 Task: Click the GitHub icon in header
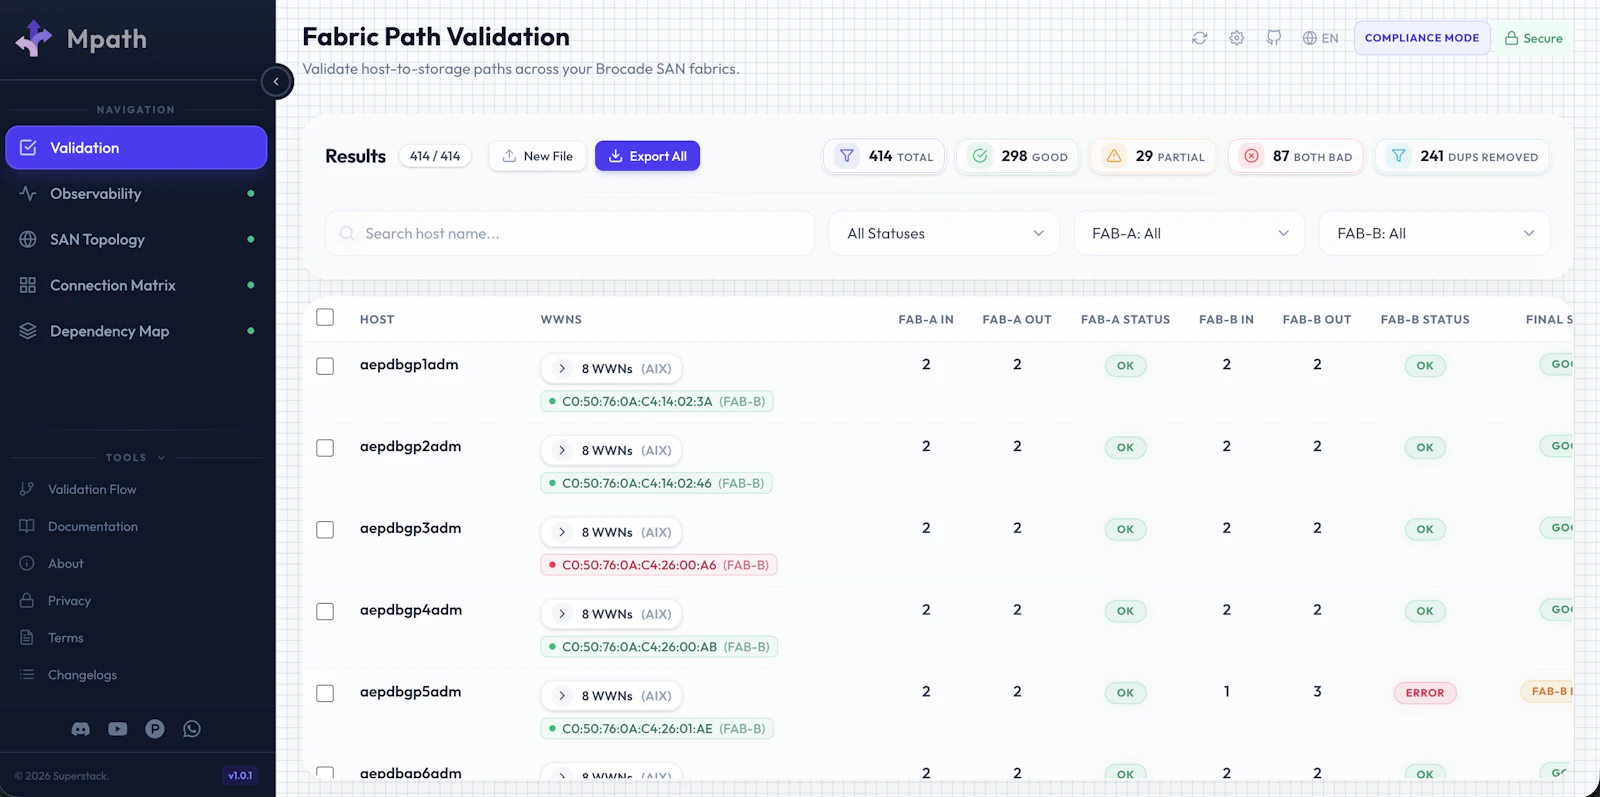(x=1274, y=38)
